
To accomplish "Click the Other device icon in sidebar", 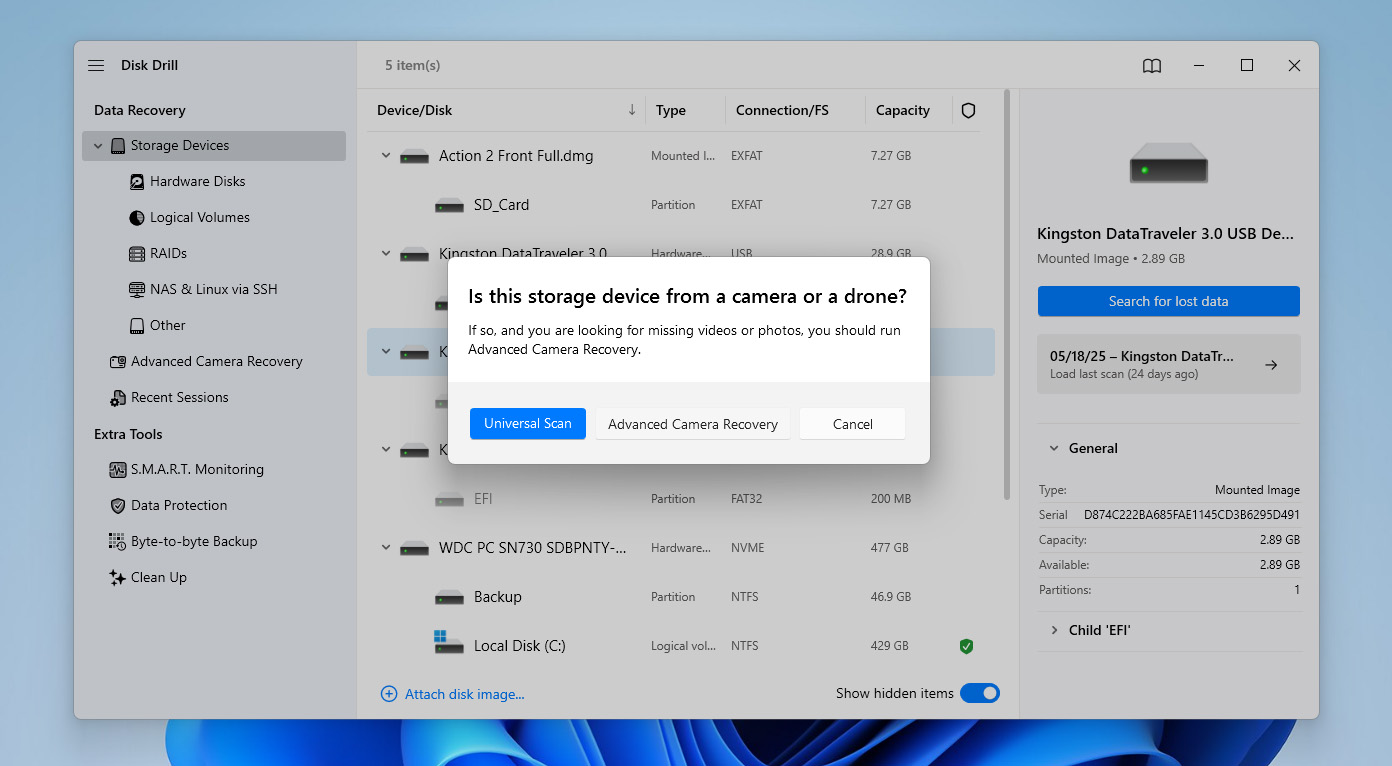I will 137,325.
